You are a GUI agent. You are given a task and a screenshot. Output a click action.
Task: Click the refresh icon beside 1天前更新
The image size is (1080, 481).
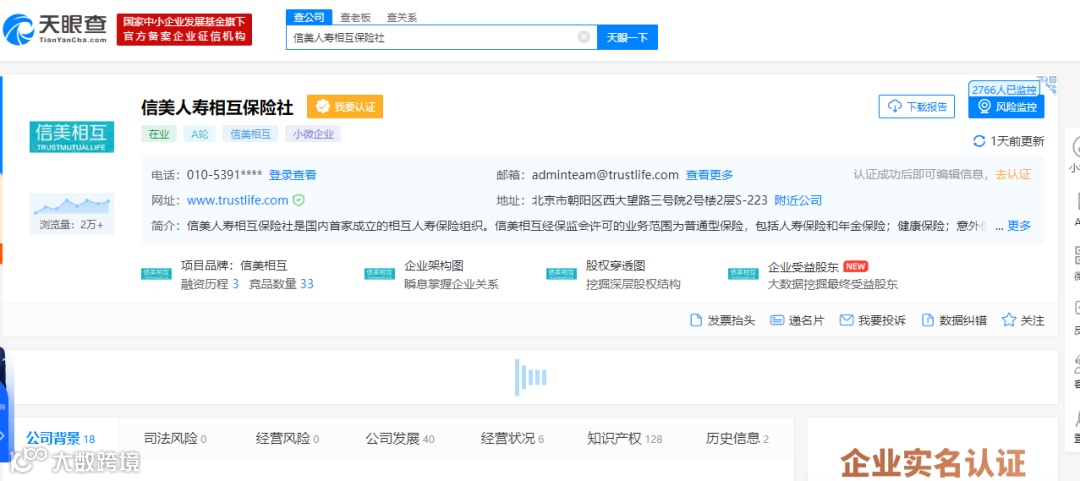(979, 141)
